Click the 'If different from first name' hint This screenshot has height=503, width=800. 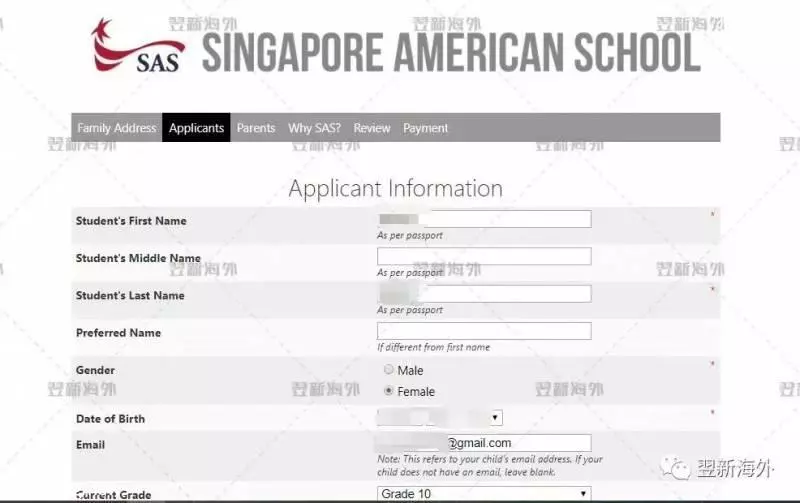point(433,347)
